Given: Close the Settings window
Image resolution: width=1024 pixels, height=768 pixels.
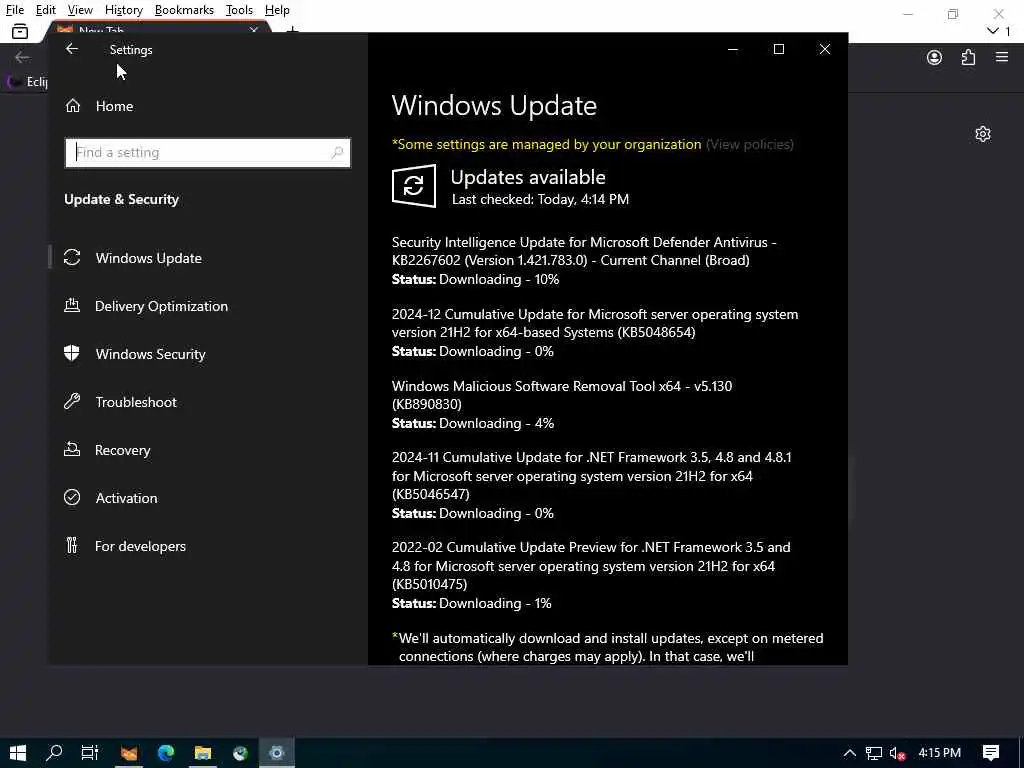Looking at the screenshot, I should click(x=825, y=49).
